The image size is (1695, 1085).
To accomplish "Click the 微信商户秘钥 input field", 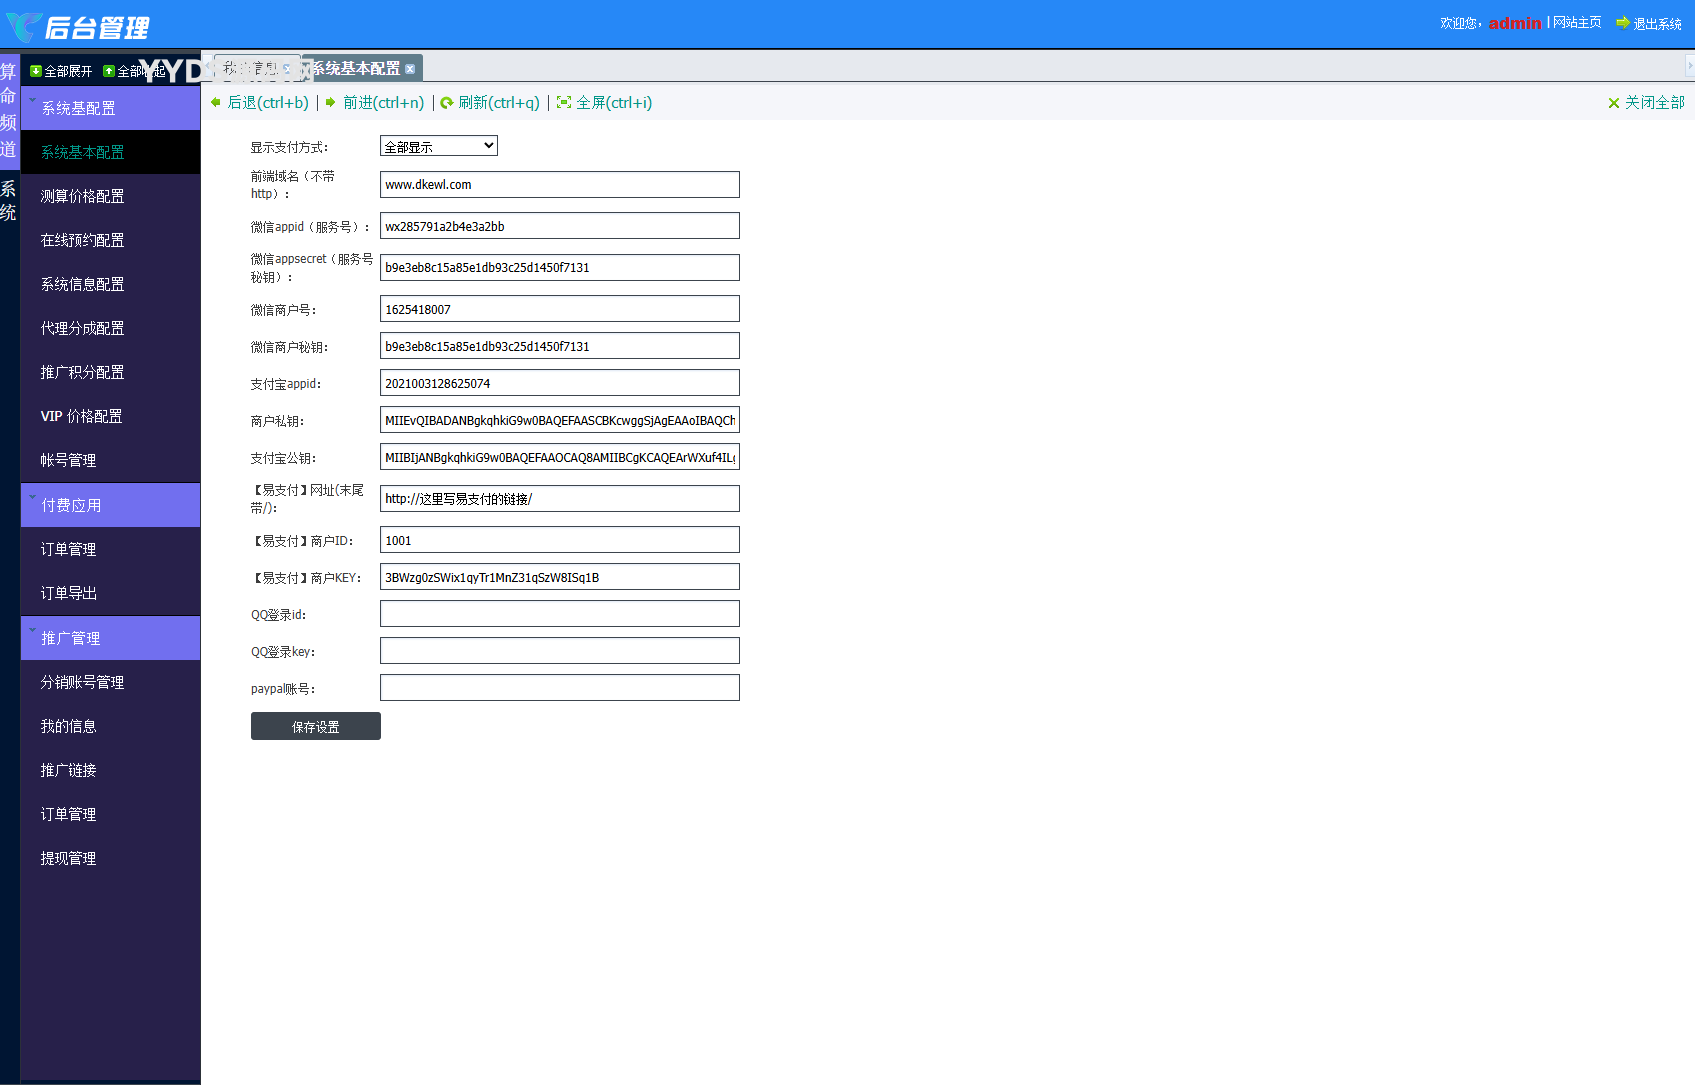I will tap(560, 346).
